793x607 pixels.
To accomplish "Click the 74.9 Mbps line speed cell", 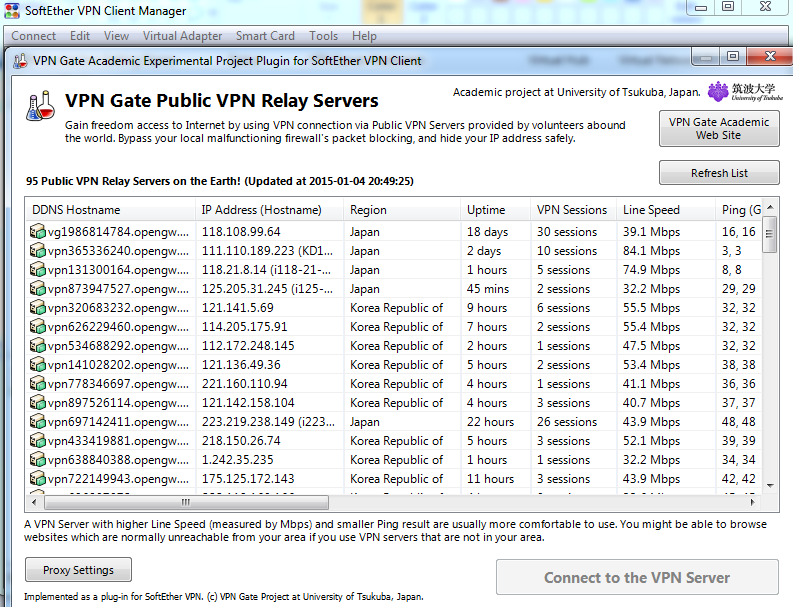I will click(x=651, y=270).
